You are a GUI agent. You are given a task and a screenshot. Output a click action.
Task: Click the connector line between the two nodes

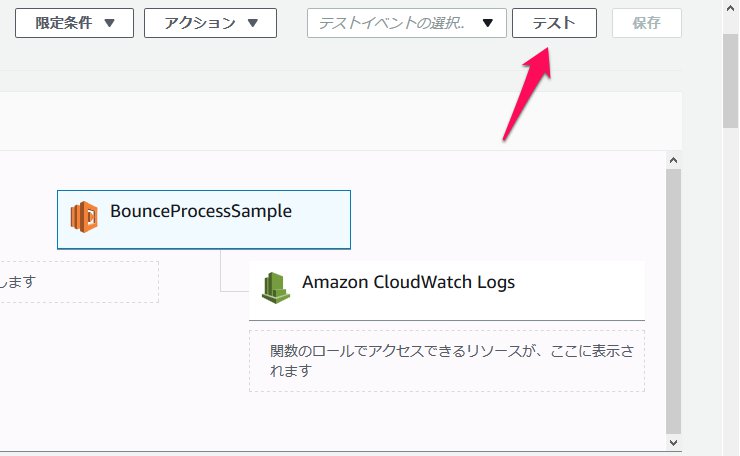pyautogui.click(x=221, y=270)
